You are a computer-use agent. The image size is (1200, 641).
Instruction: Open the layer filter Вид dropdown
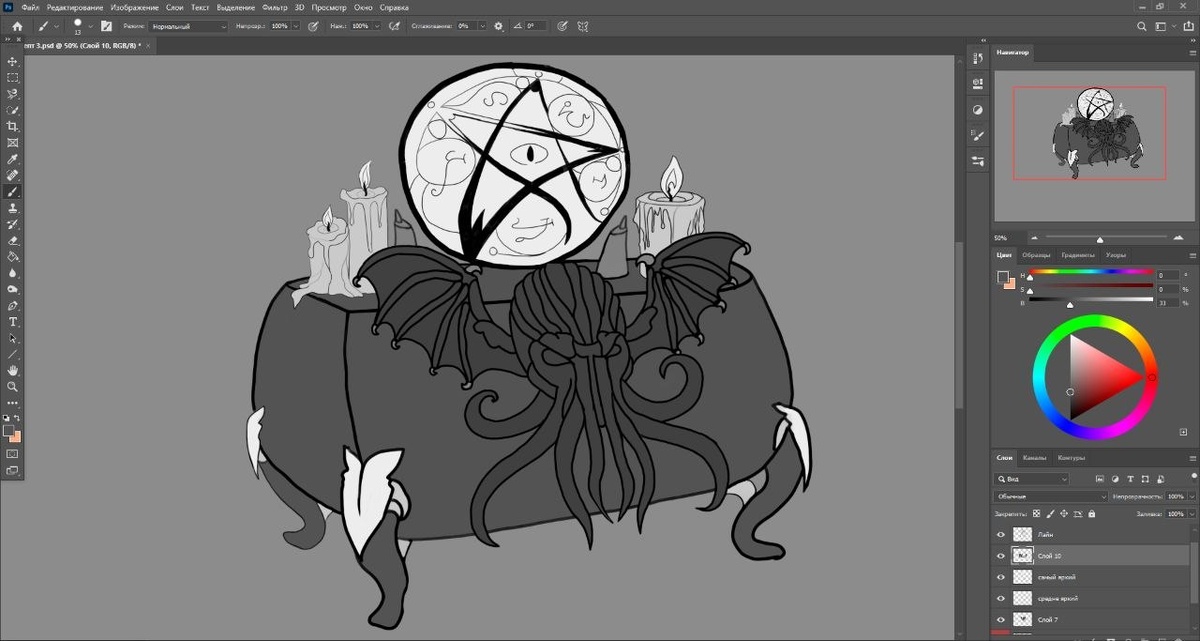click(x=1032, y=479)
